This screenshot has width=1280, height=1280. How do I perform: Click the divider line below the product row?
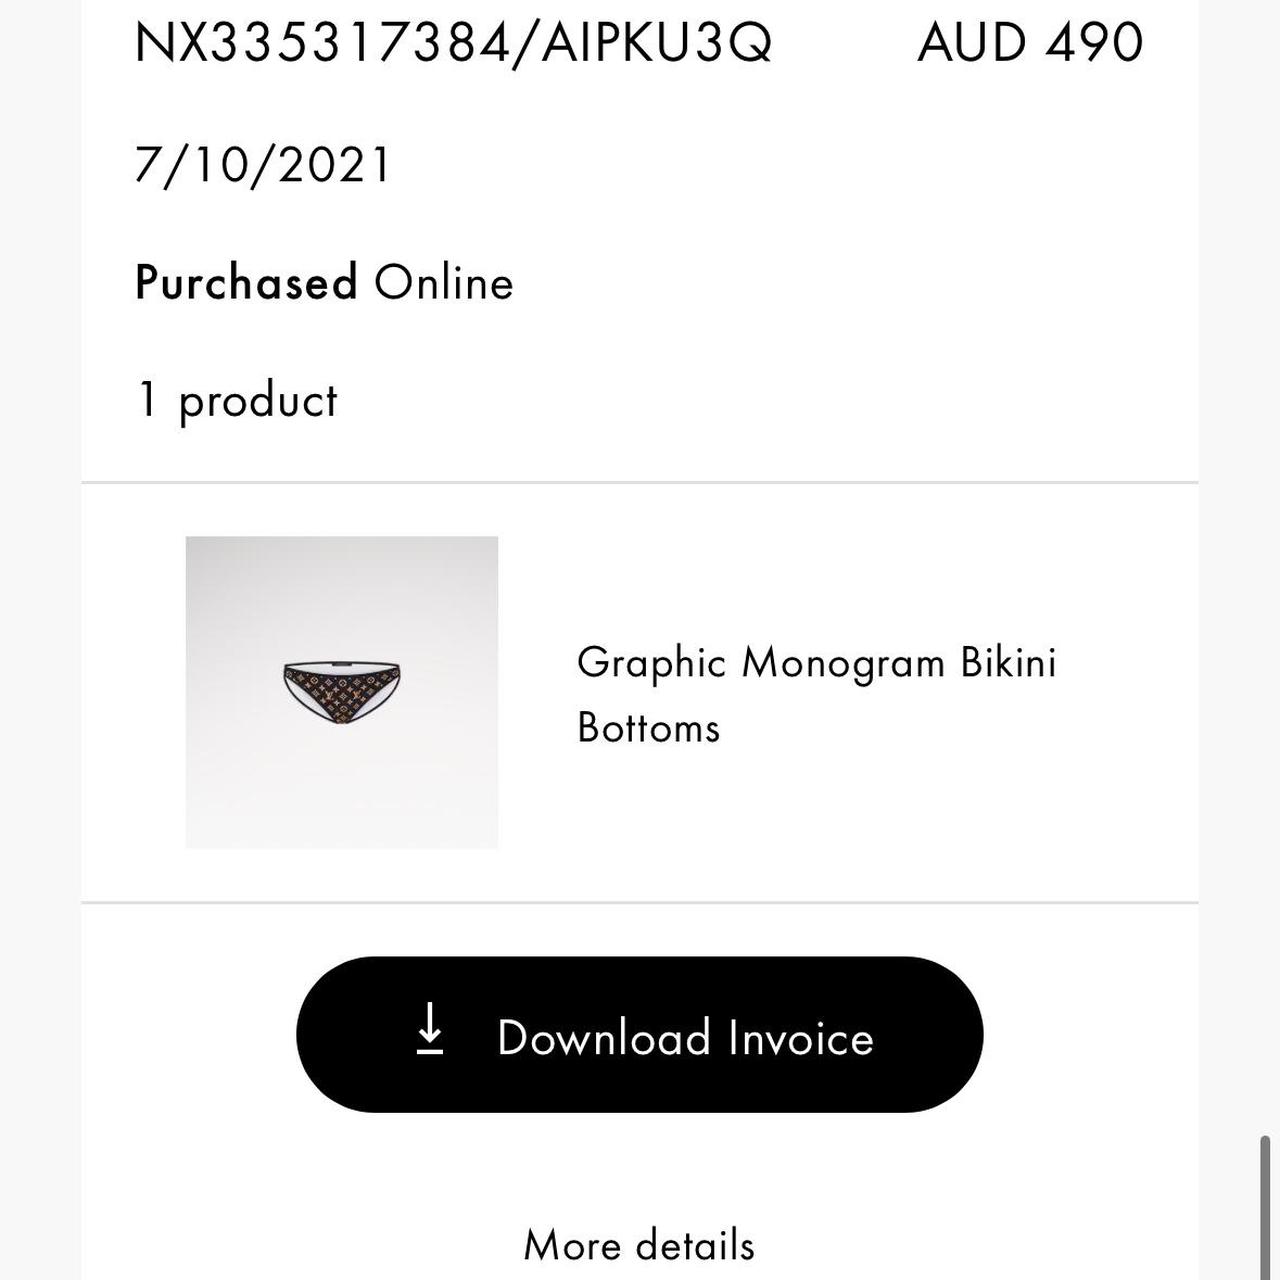coord(640,902)
